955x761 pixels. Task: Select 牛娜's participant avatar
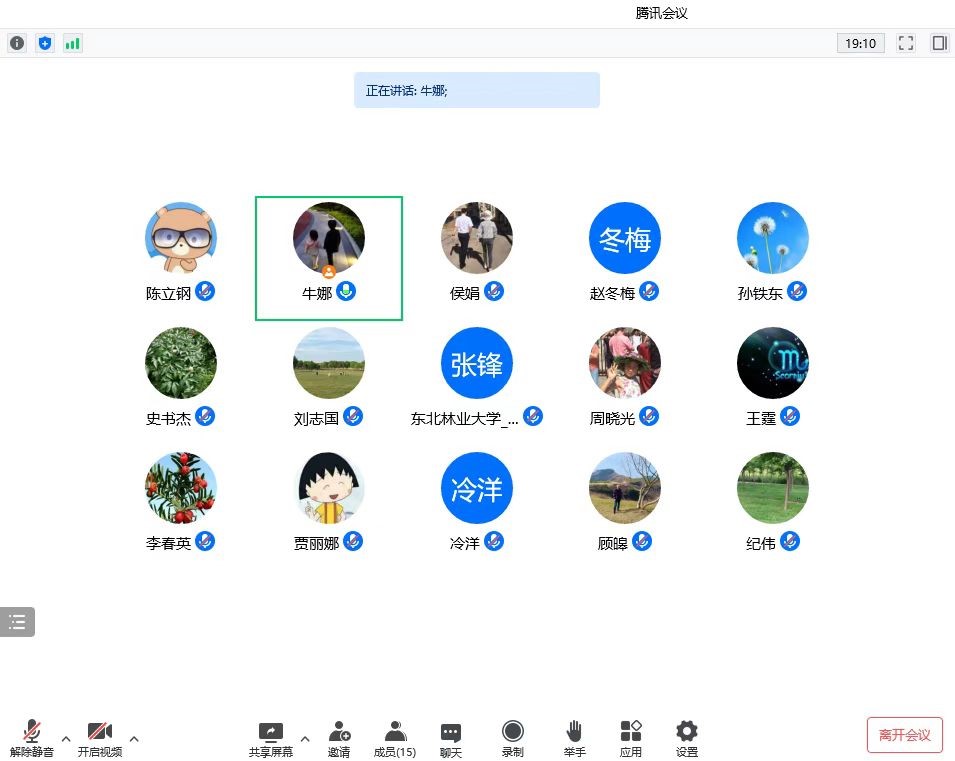point(329,239)
